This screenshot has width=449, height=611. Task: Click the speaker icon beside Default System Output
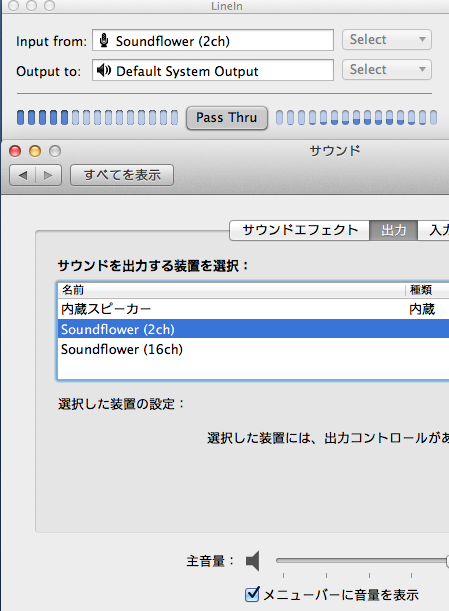tap(104, 71)
